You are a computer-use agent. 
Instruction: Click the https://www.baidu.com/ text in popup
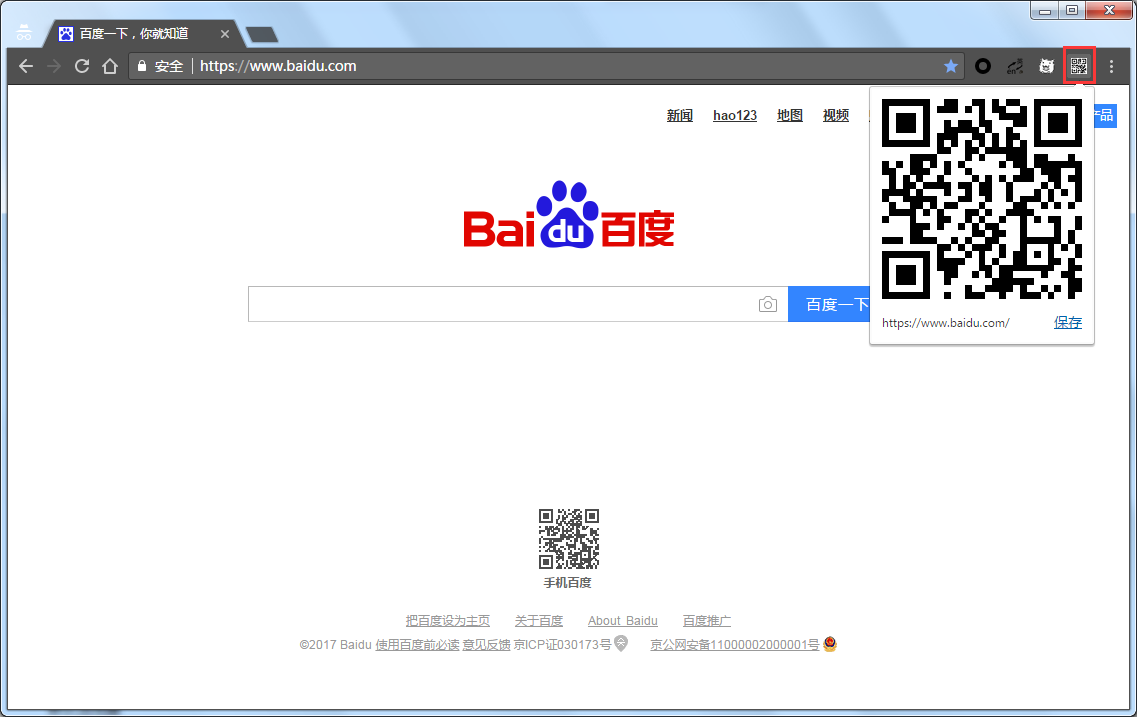pyautogui.click(x=946, y=323)
